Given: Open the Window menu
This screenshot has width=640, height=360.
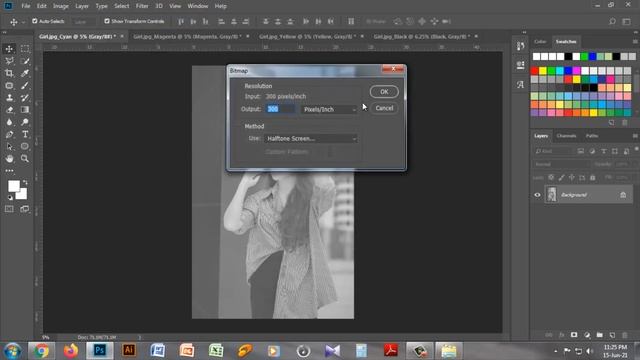Looking at the screenshot, I should click(x=198, y=6).
